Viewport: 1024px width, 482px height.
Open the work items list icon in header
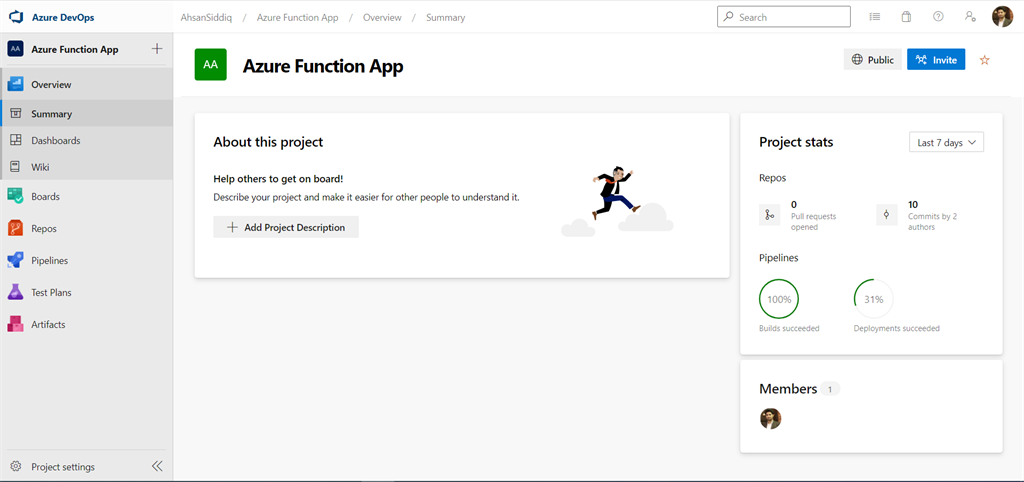click(x=874, y=17)
